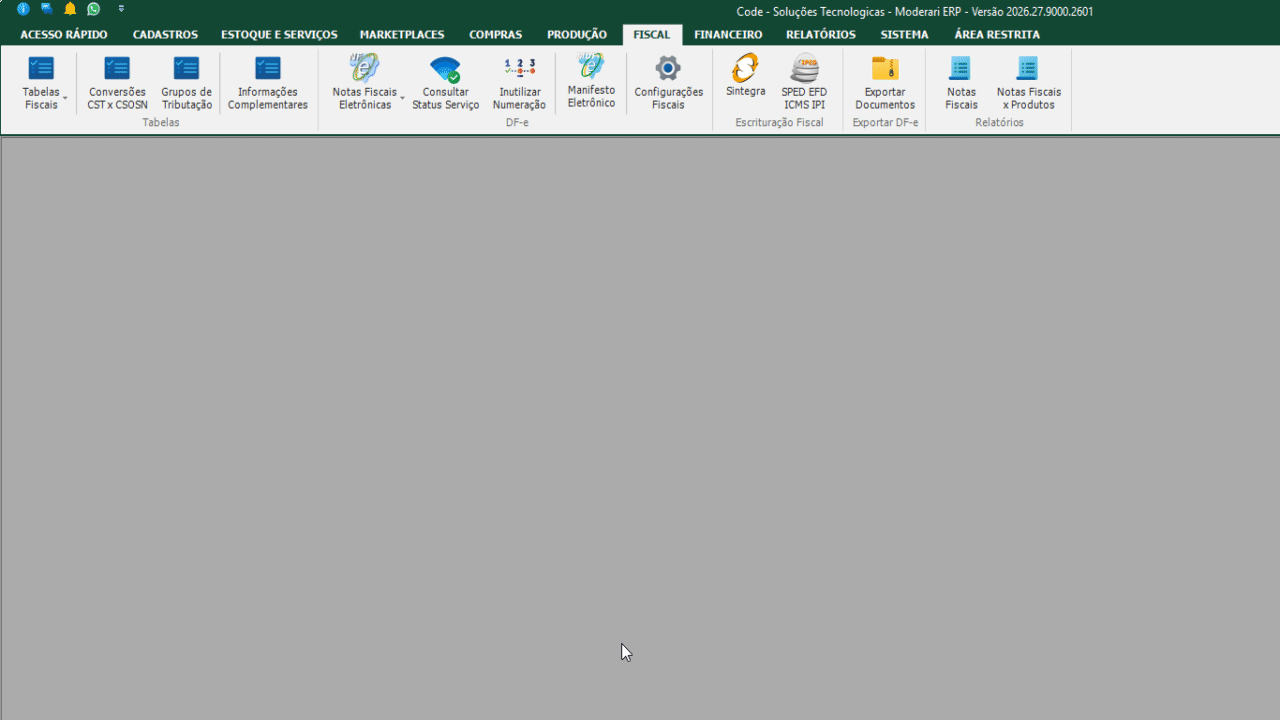Viewport: 1280px width, 720px height.
Task: Open the FINANCEIRO tab
Action: [x=728, y=35]
